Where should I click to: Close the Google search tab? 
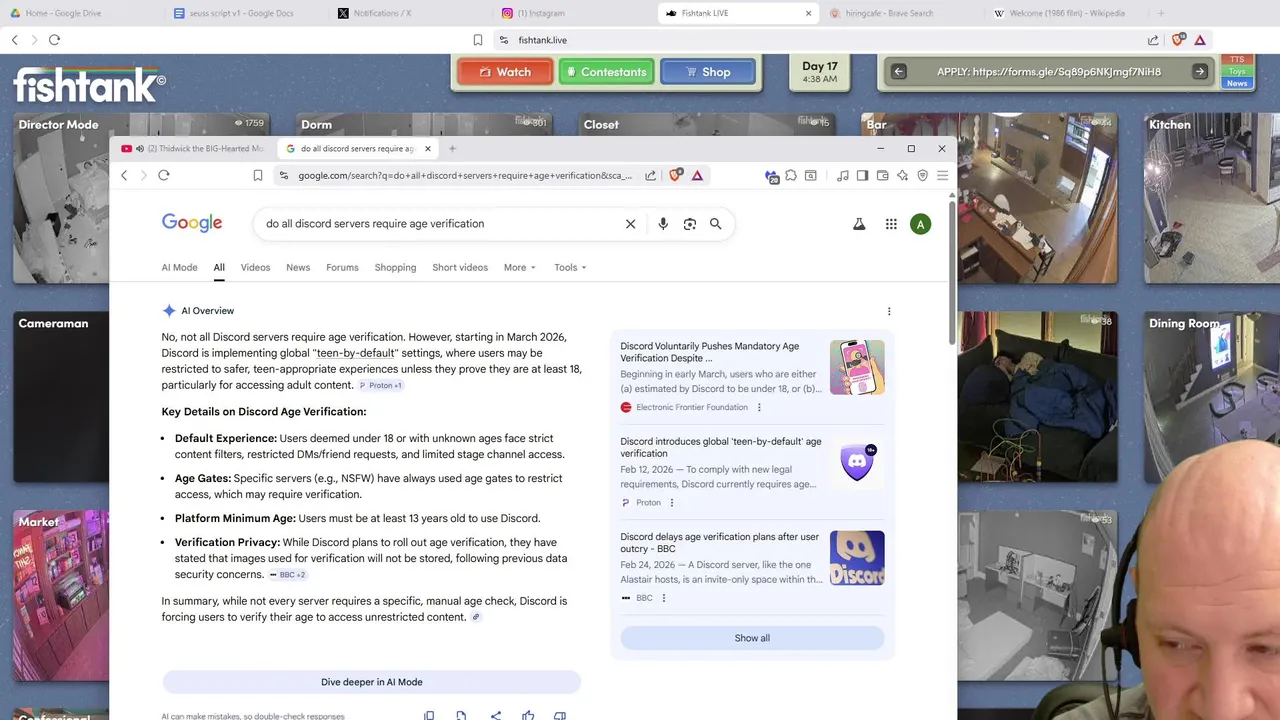coord(427,149)
